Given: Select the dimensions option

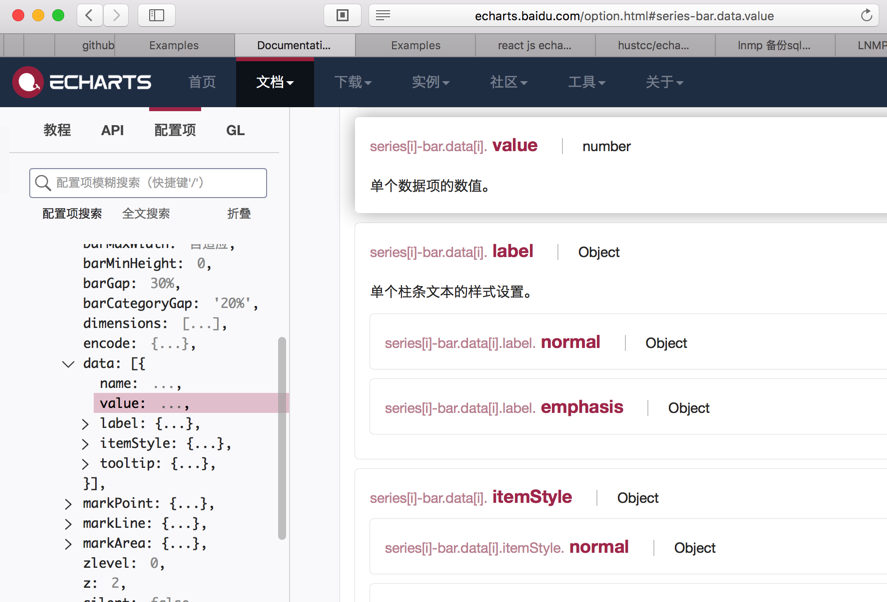Looking at the screenshot, I should click(155, 324).
